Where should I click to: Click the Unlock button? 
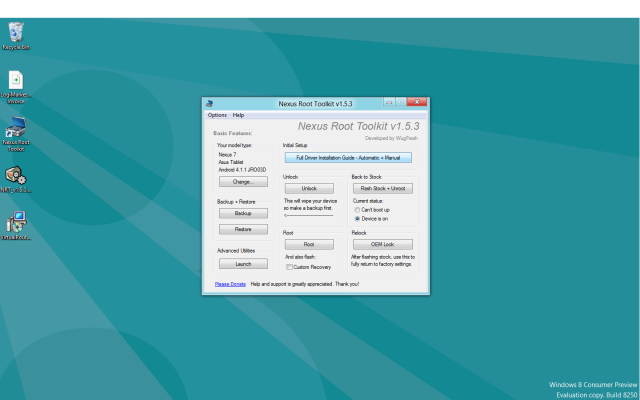[309, 188]
